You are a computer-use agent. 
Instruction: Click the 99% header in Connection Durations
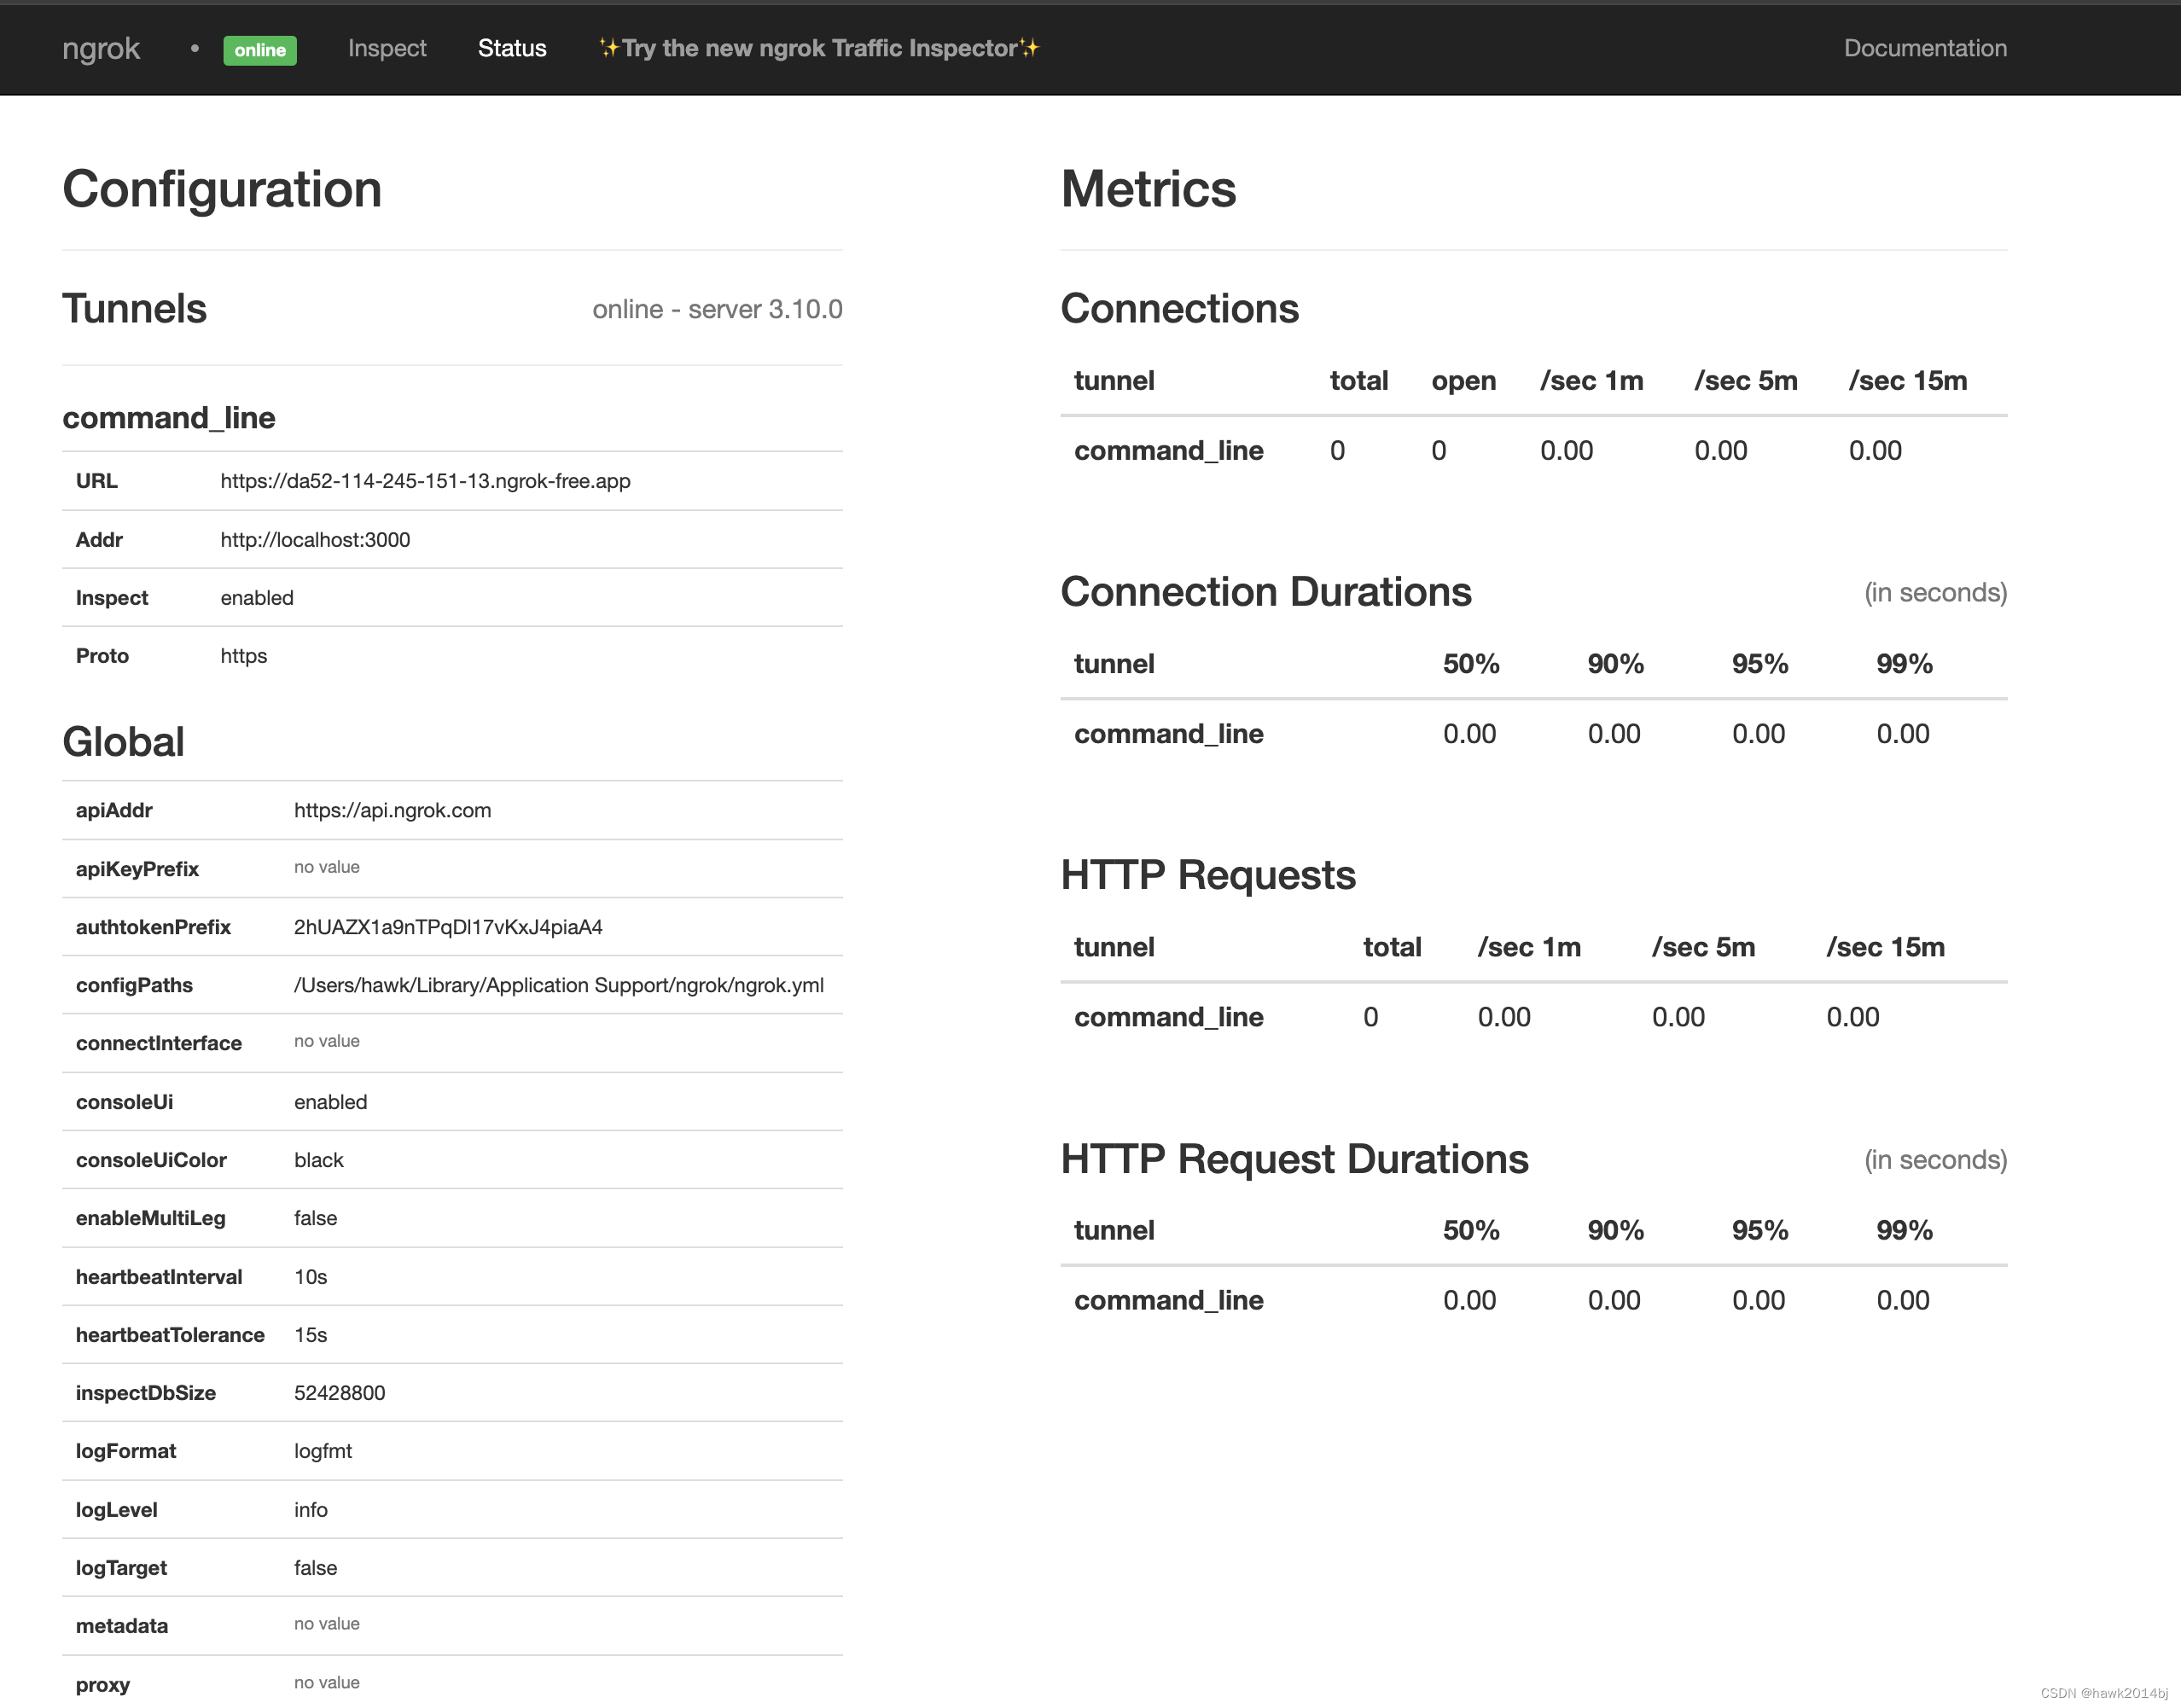1903,664
